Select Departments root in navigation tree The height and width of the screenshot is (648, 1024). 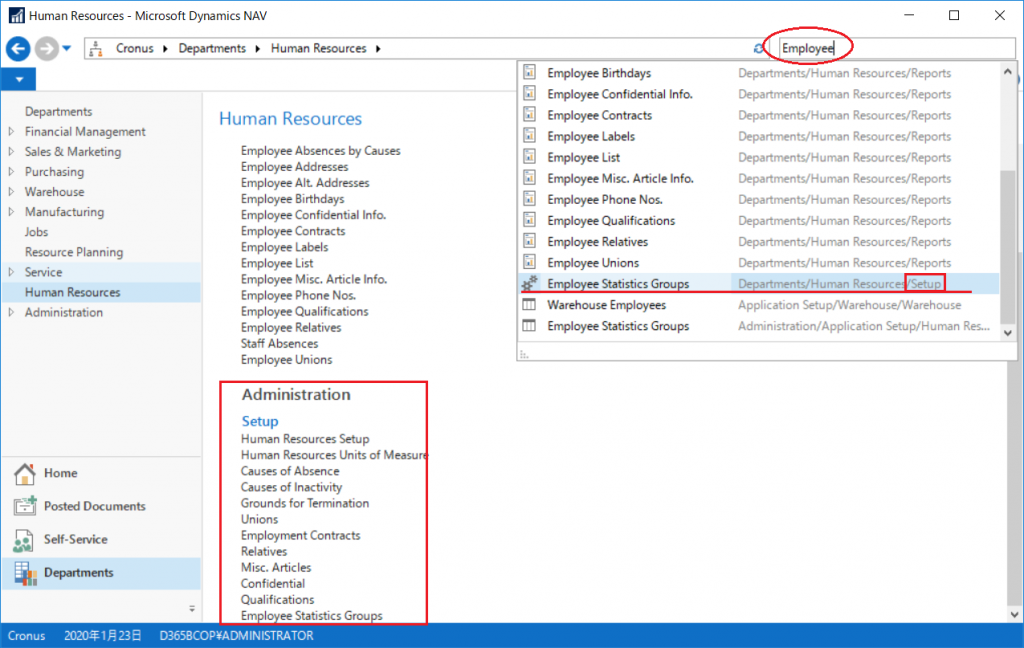59,112
